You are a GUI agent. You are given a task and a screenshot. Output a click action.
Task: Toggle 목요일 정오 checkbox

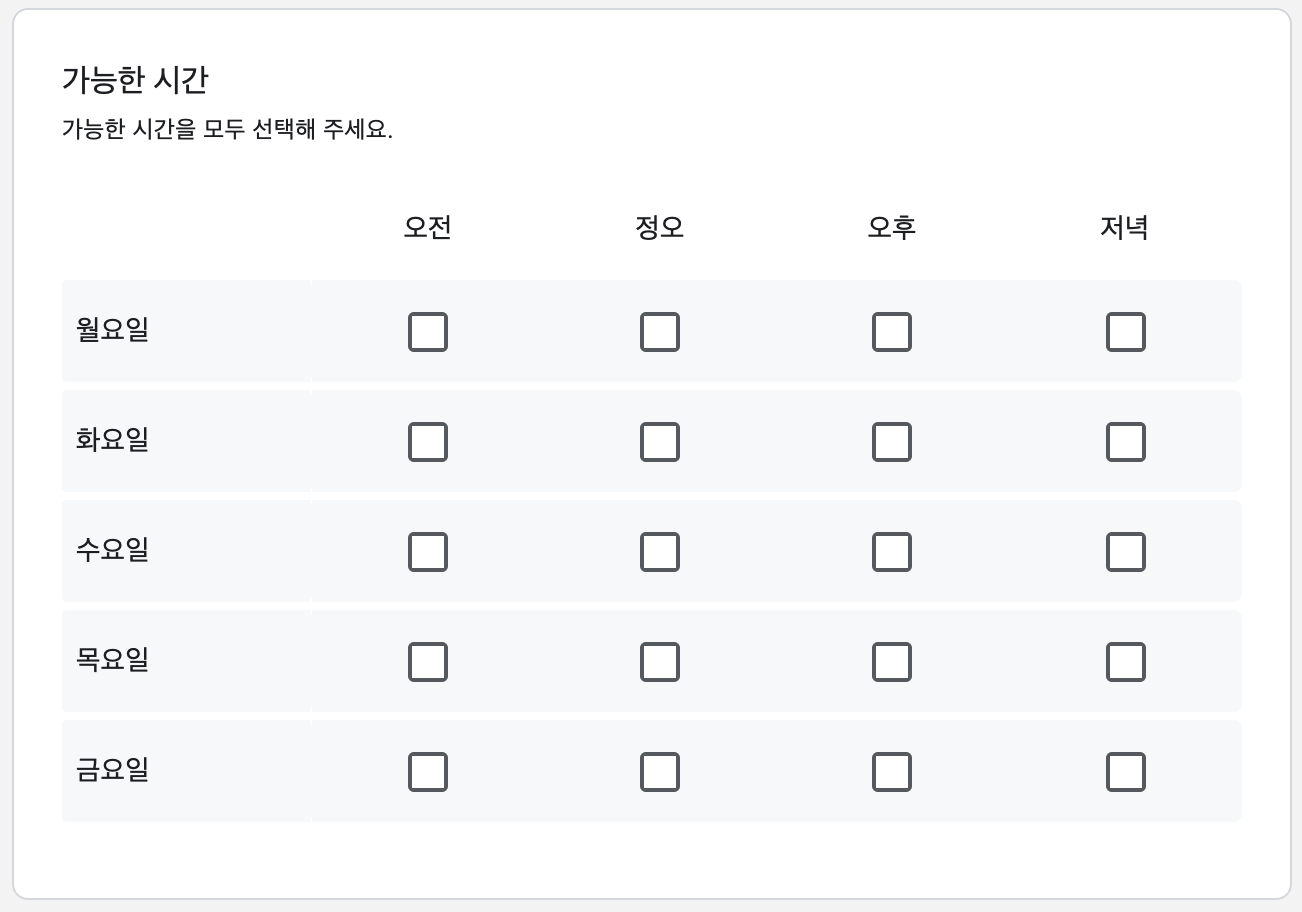pos(660,662)
